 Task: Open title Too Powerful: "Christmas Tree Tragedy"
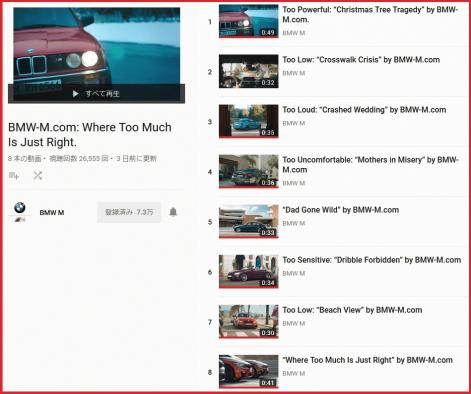pyautogui.click(x=370, y=14)
